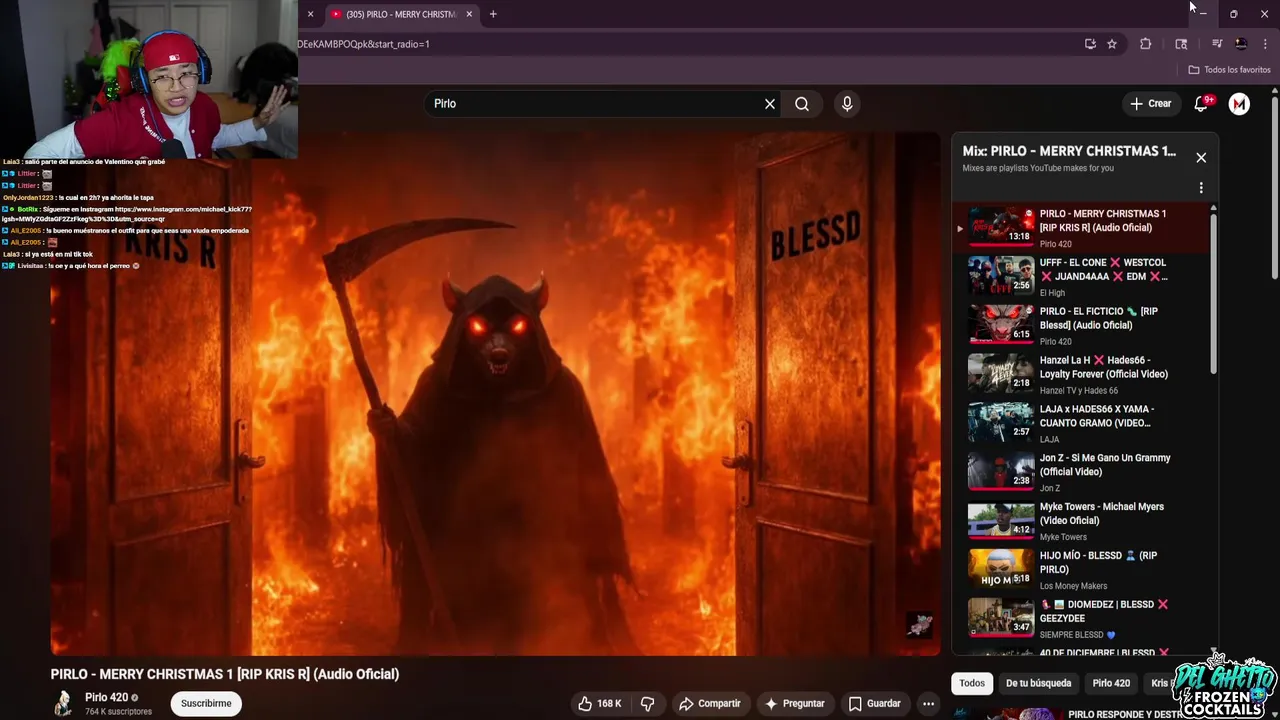
Task: Play Hanzel La H Loyalty Forever video
Action: 1080,375
